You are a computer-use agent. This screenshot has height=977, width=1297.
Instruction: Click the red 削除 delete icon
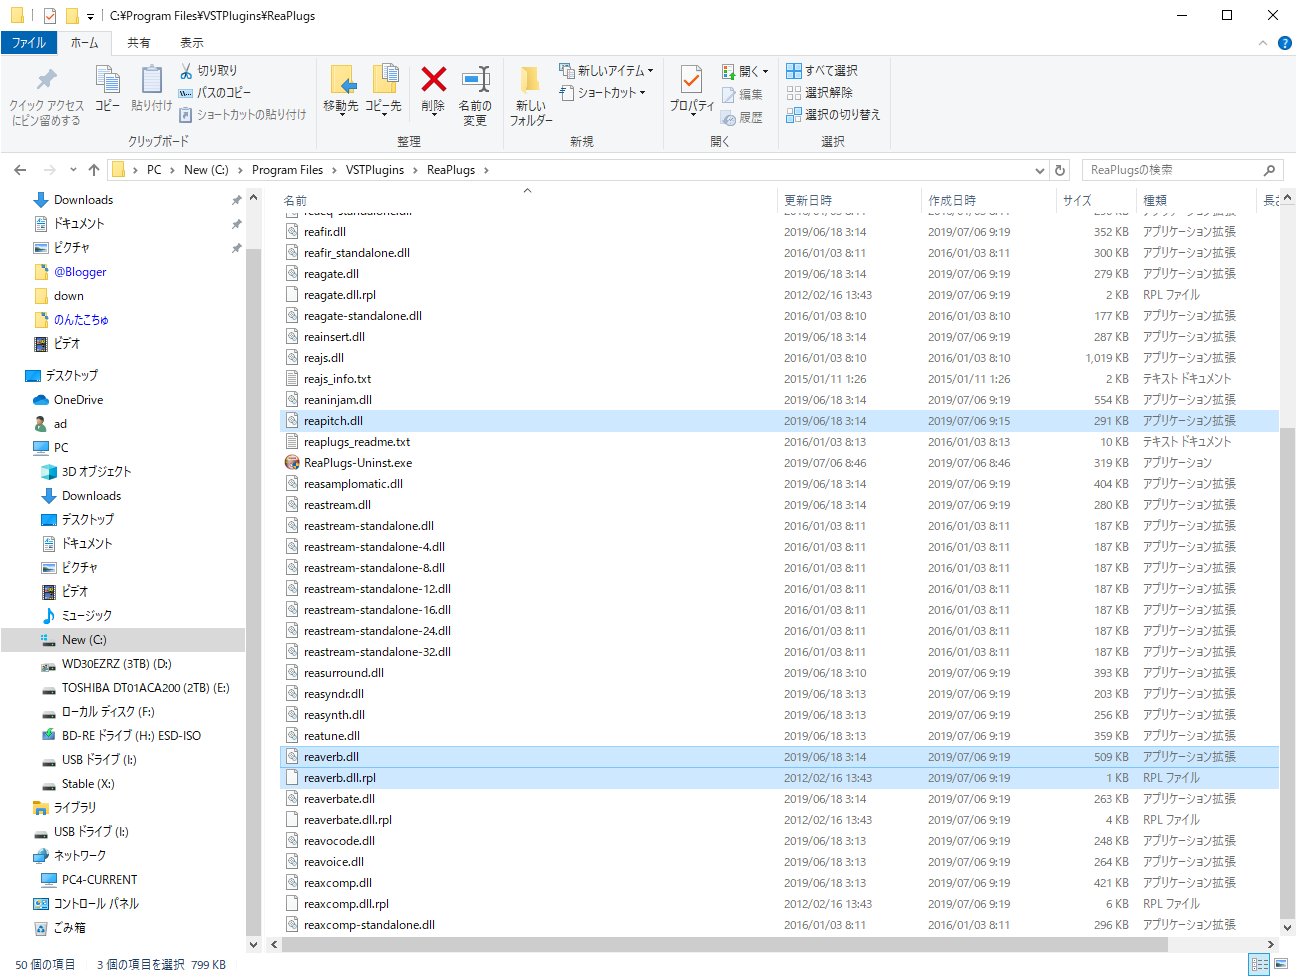433,79
